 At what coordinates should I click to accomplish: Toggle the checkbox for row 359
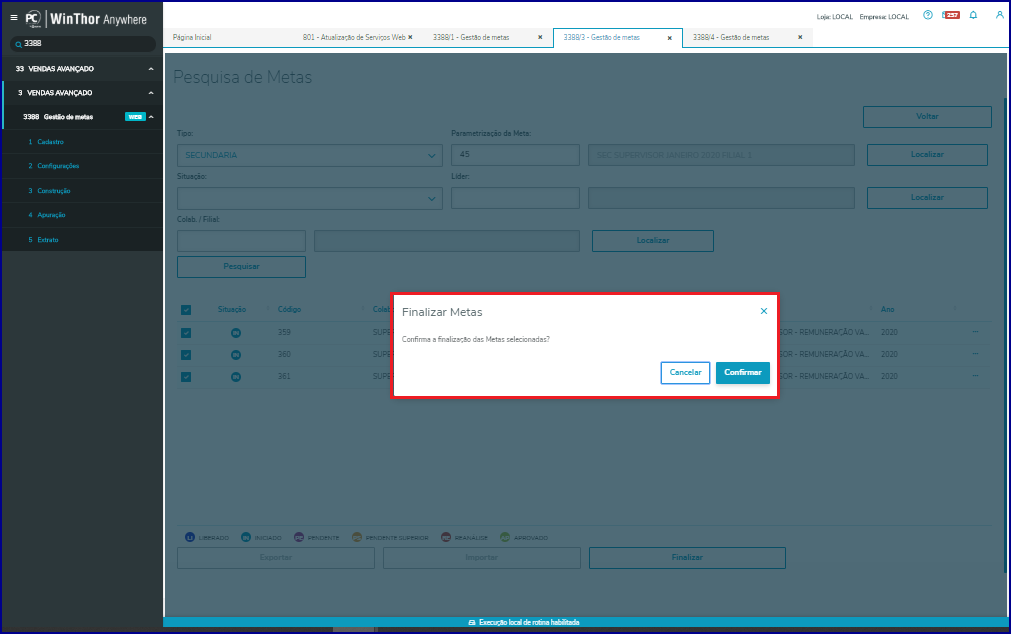pyautogui.click(x=186, y=333)
